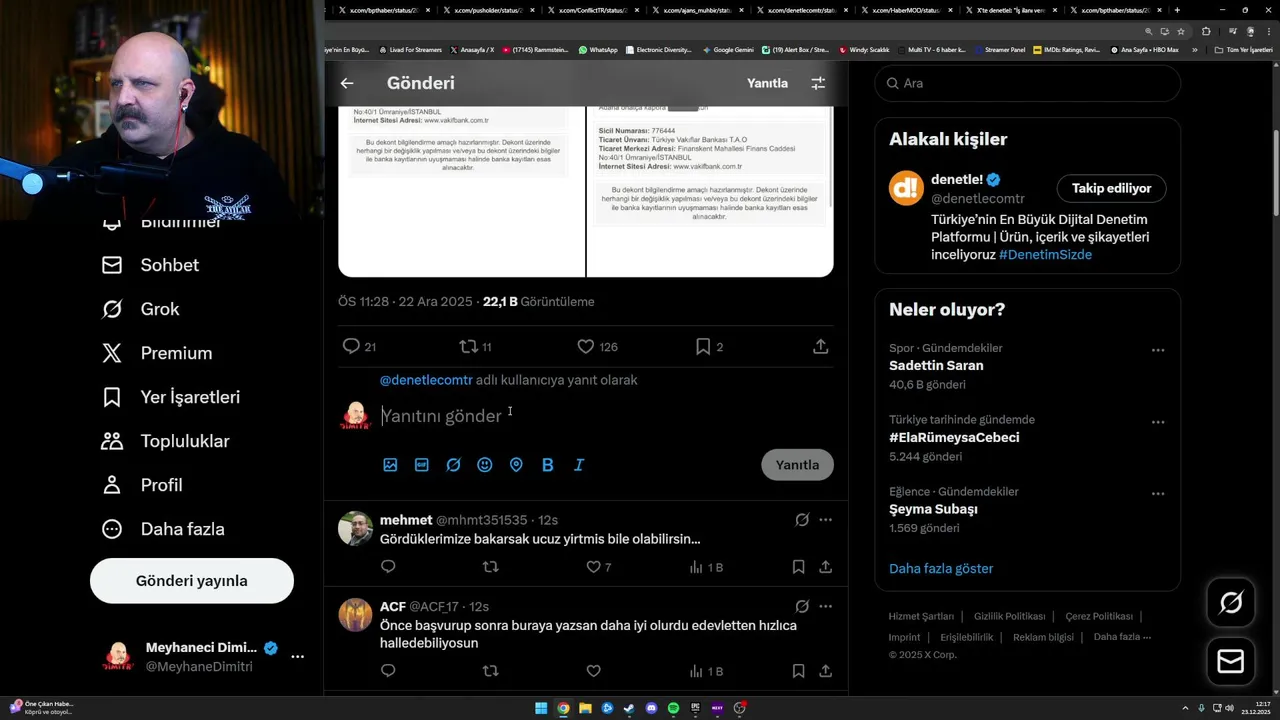Open Yer İşaretleri in the sidebar
Image resolution: width=1280 pixels, height=720 pixels.
[171, 397]
